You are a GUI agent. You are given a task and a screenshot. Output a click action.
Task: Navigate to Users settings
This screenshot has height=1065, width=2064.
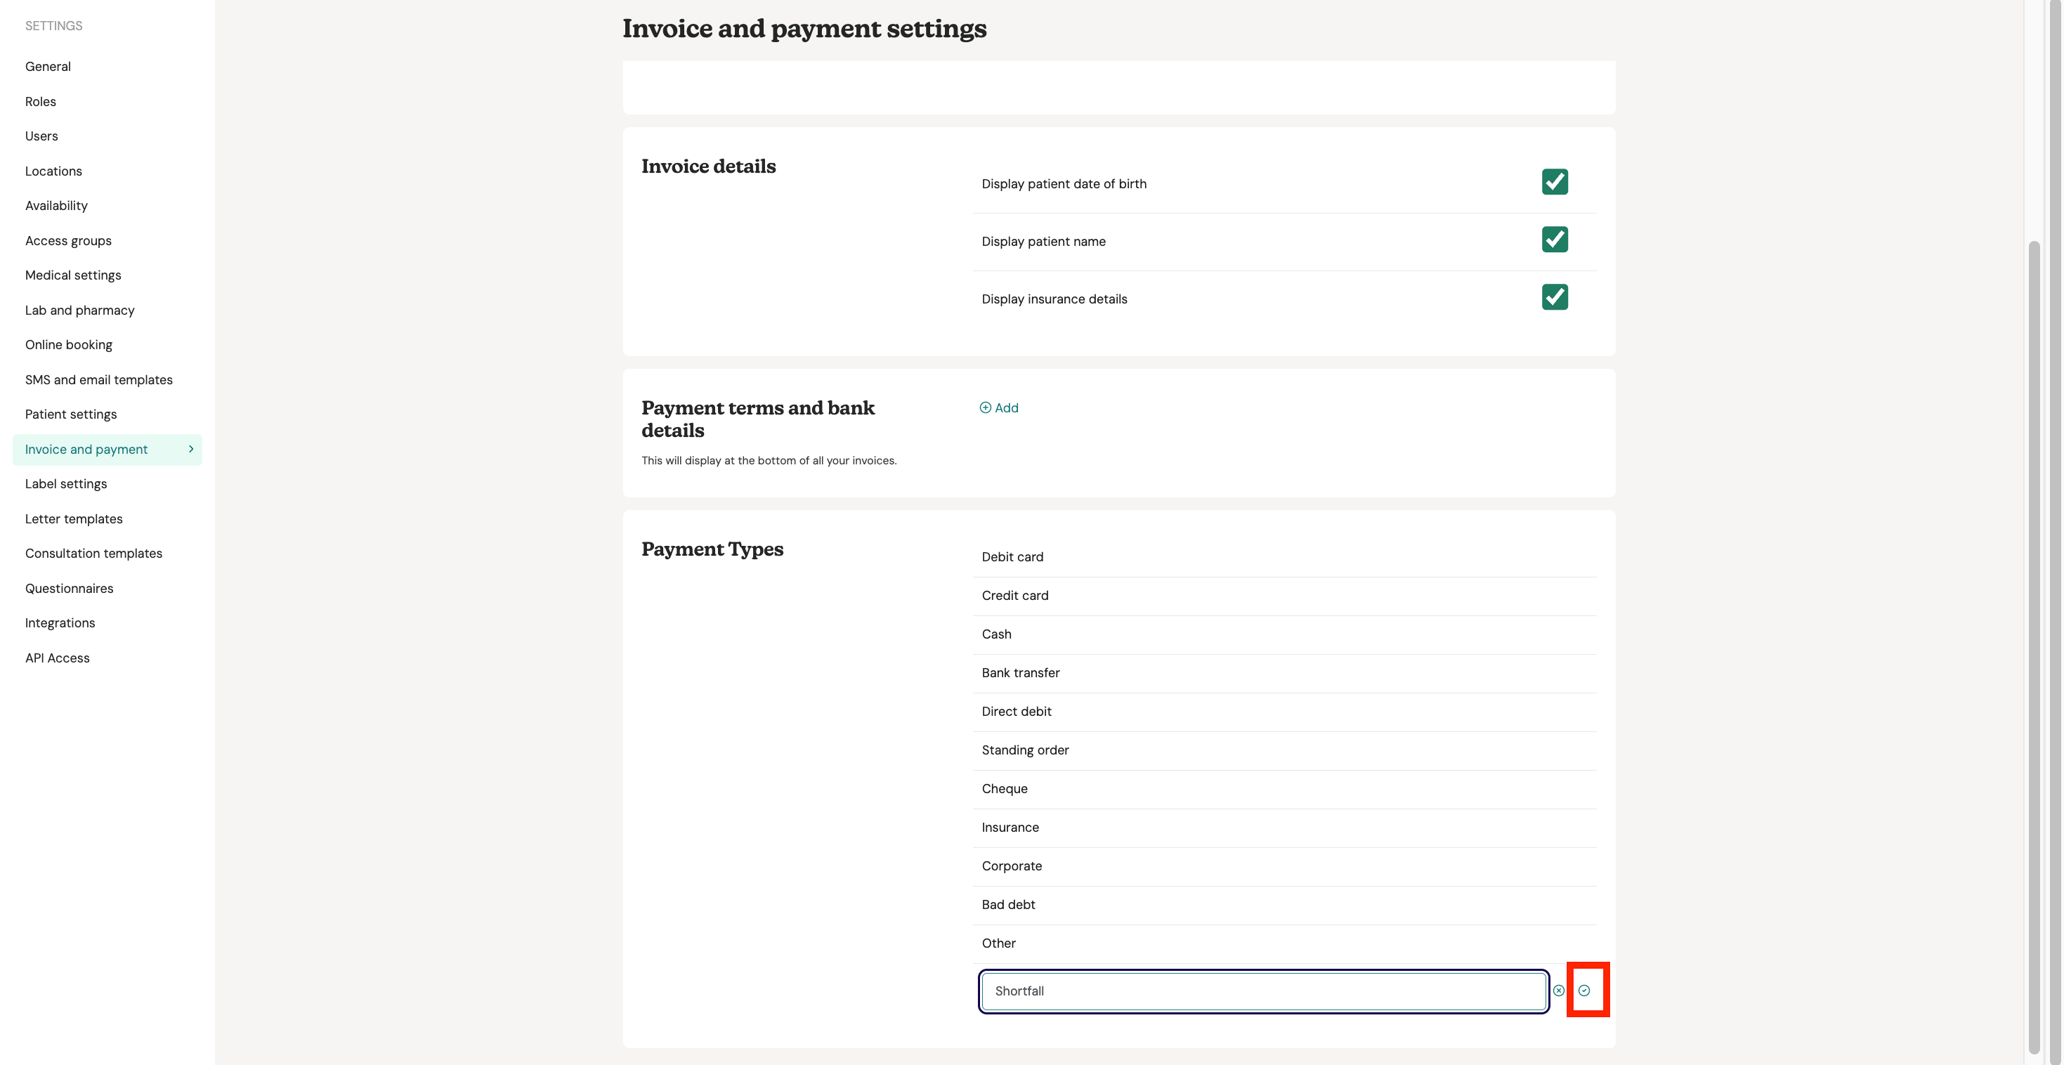pyautogui.click(x=41, y=136)
